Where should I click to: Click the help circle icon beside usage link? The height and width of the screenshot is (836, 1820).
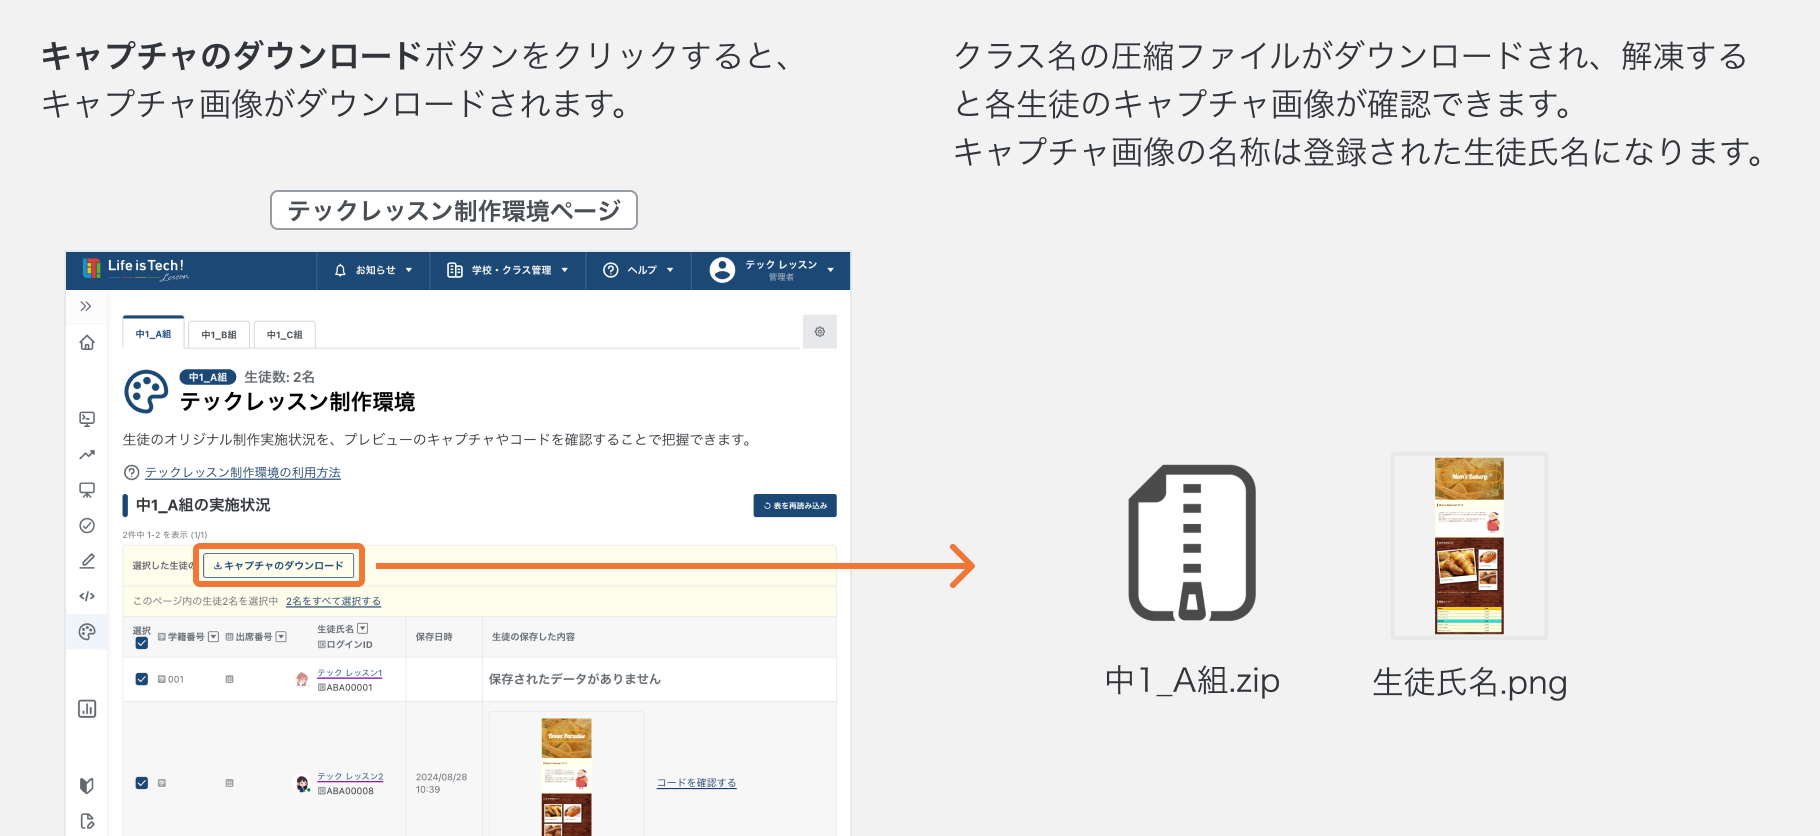click(x=131, y=473)
